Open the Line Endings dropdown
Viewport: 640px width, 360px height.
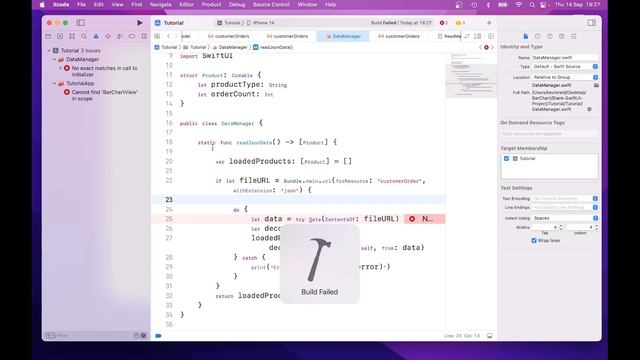(565, 207)
